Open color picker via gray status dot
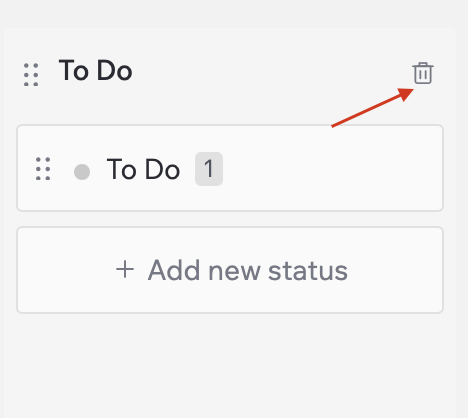Image resolution: width=468 pixels, height=418 pixels. click(82, 172)
